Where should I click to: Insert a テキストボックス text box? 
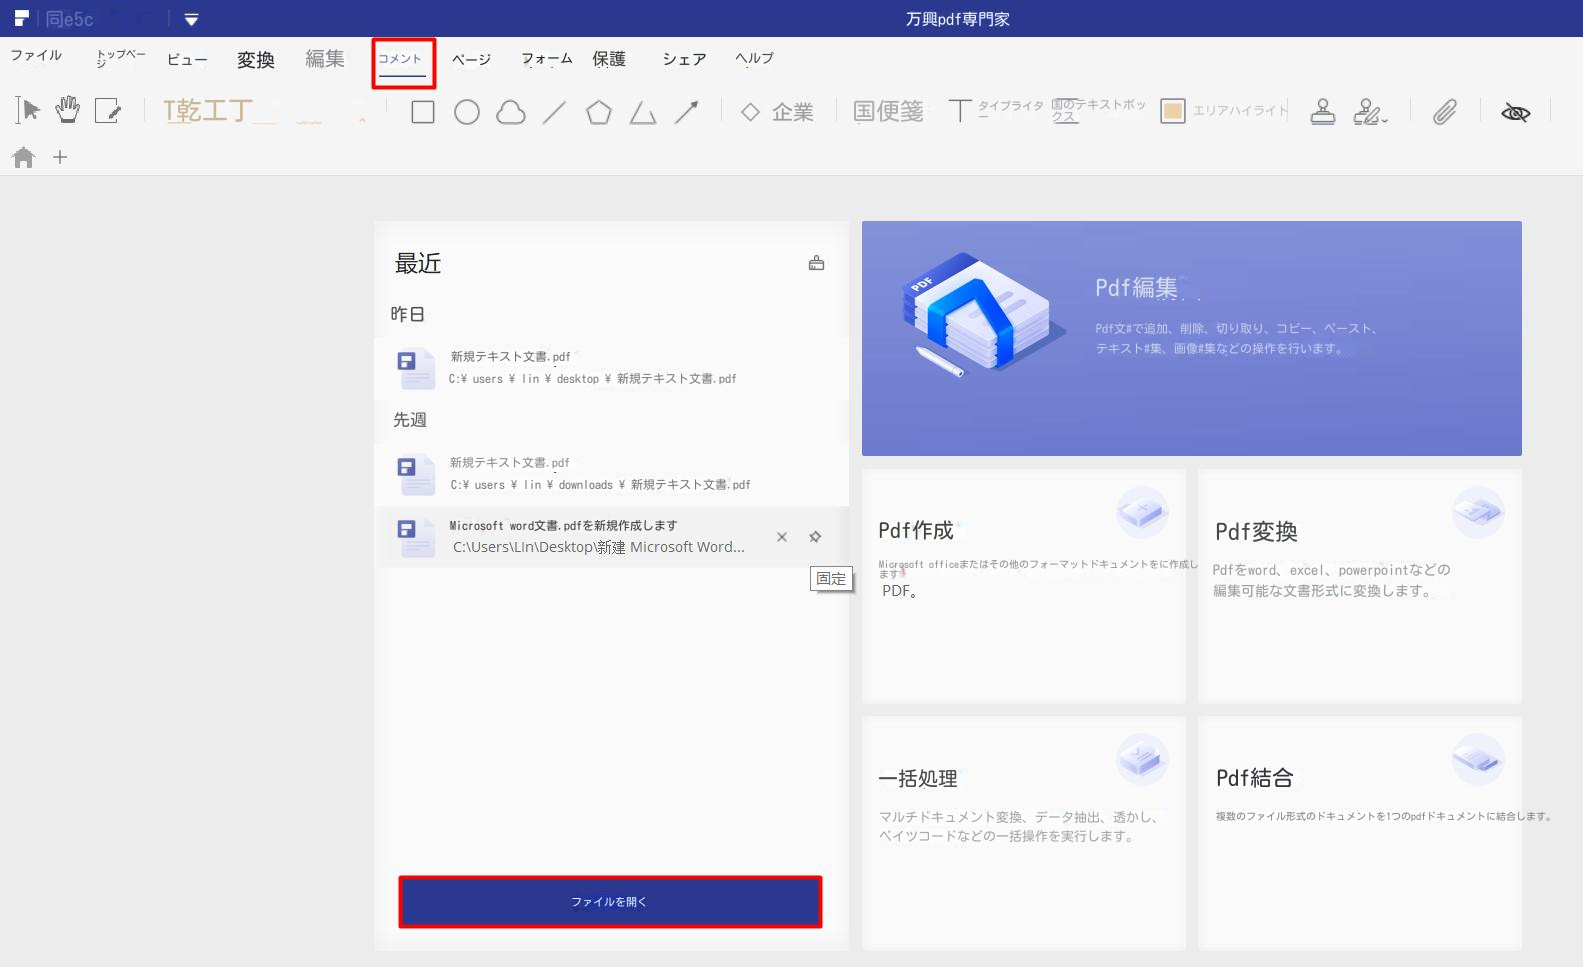click(1098, 110)
